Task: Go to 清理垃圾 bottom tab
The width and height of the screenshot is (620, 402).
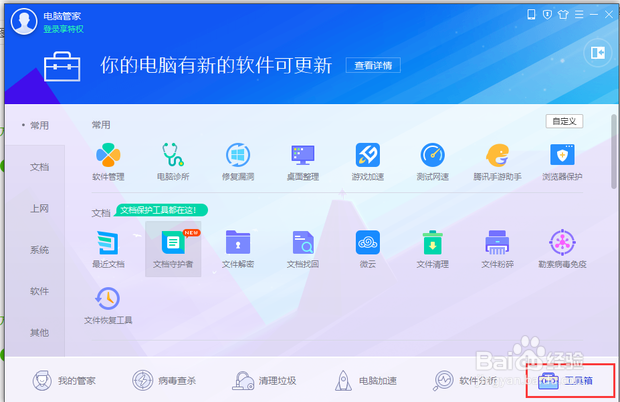Action: pos(264,381)
